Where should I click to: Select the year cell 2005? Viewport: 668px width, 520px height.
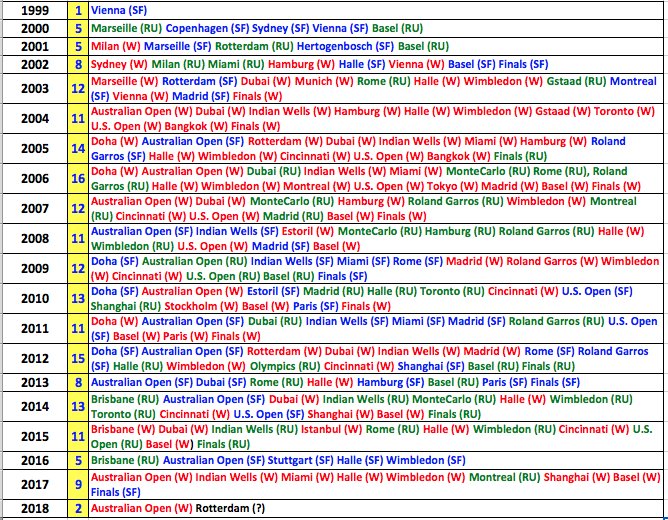35,148
